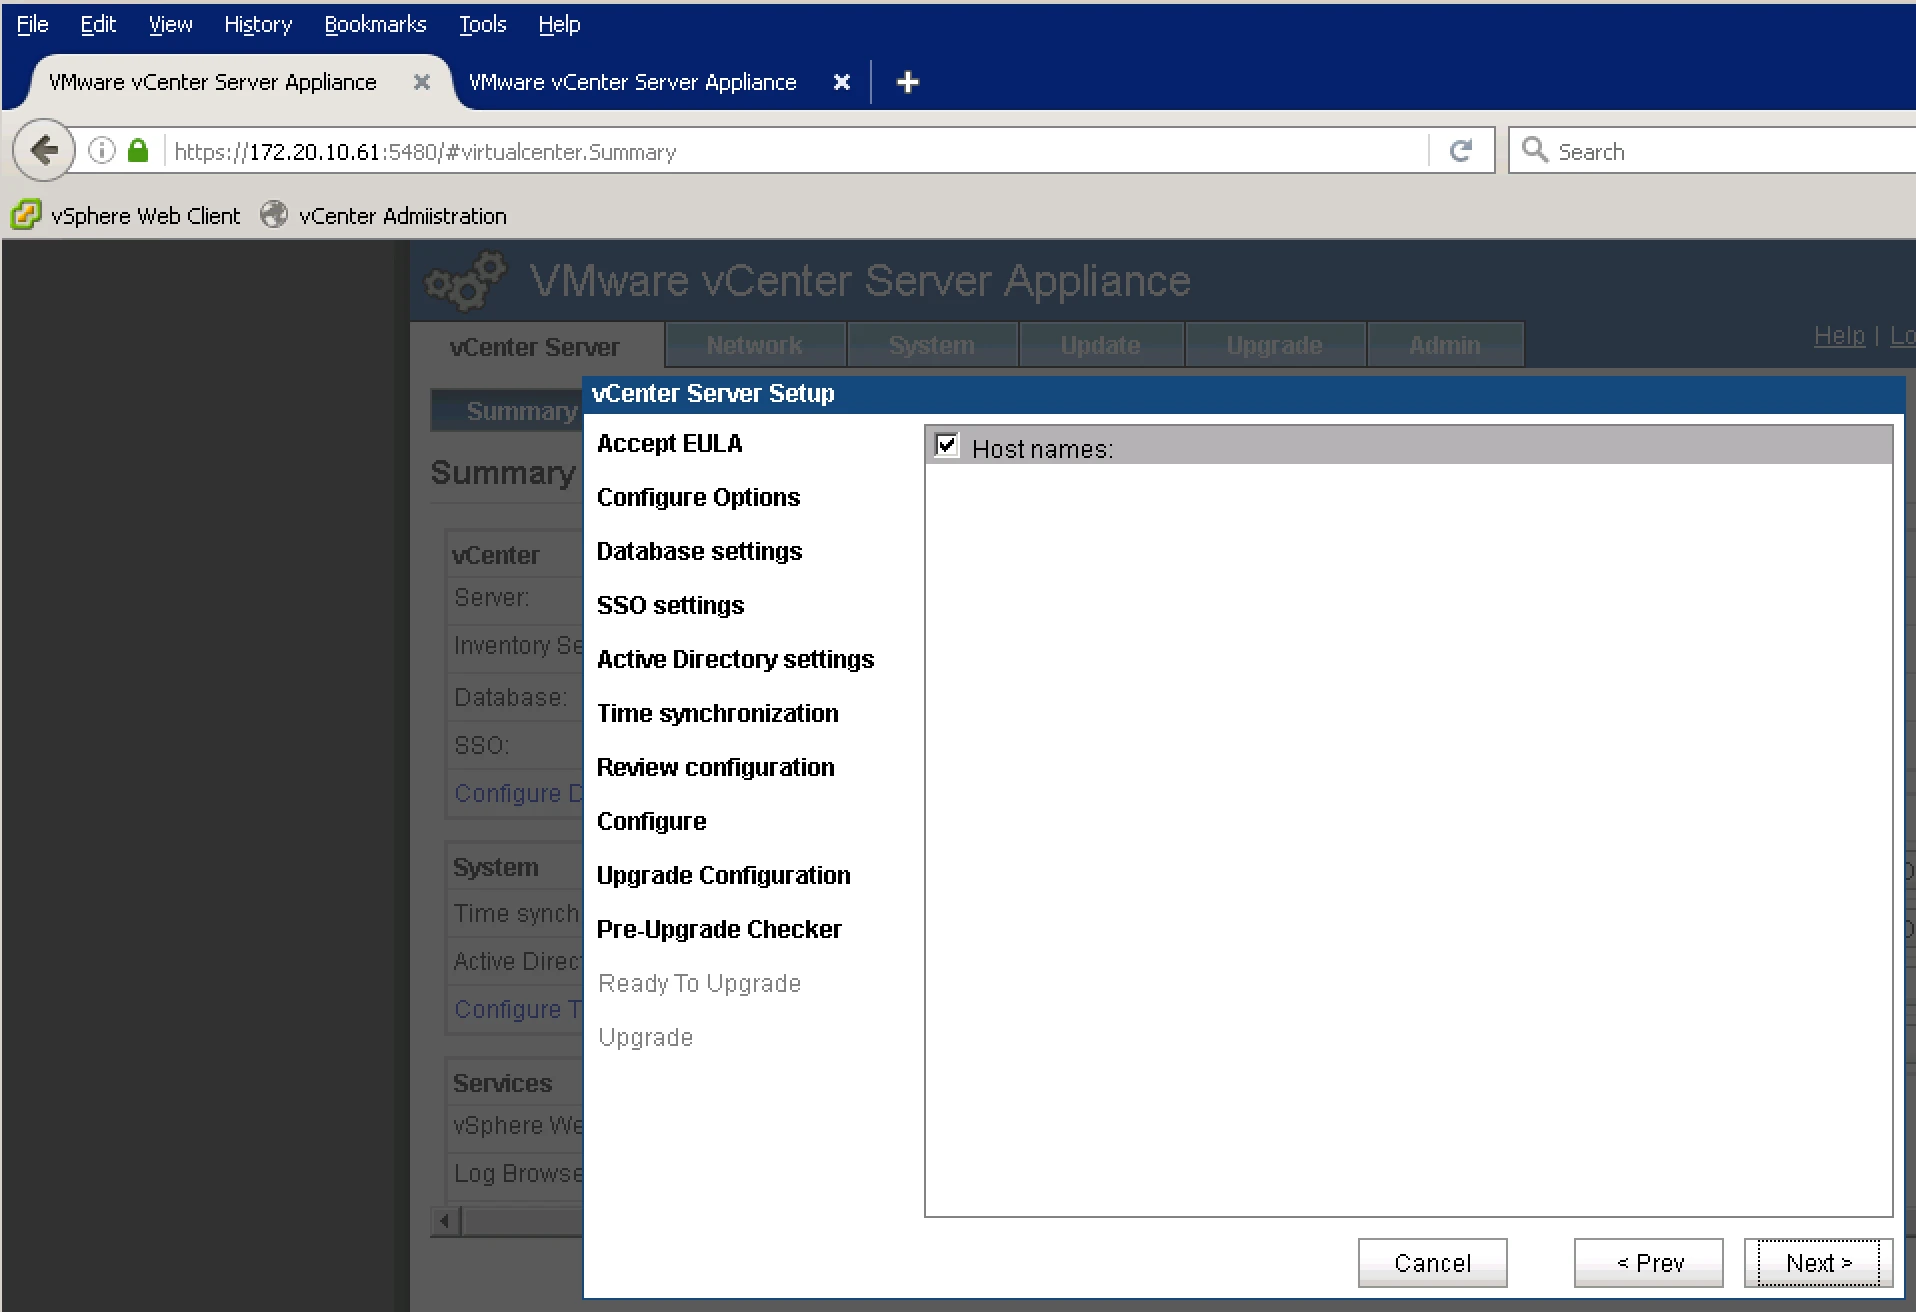Screen dimensions: 1916x1312
Task: Click the Cancel button
Action: pos(1432,1263)
